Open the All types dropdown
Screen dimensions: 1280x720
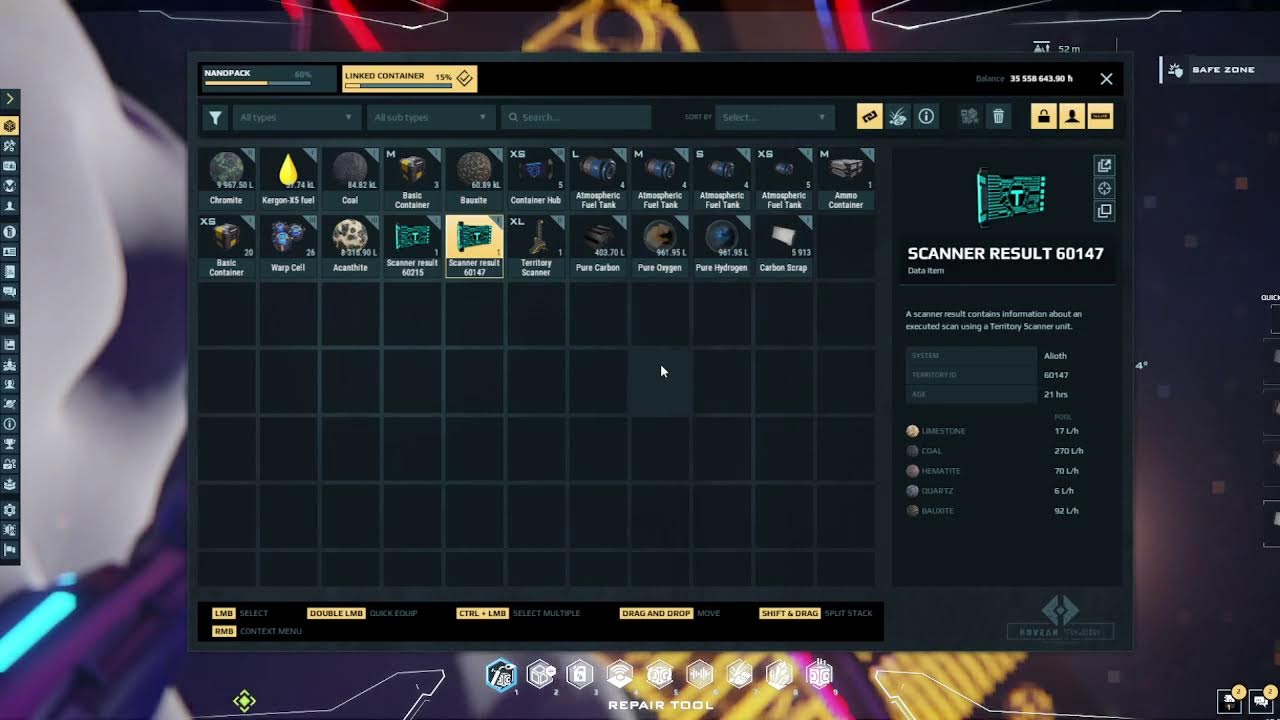click(297, 117)
